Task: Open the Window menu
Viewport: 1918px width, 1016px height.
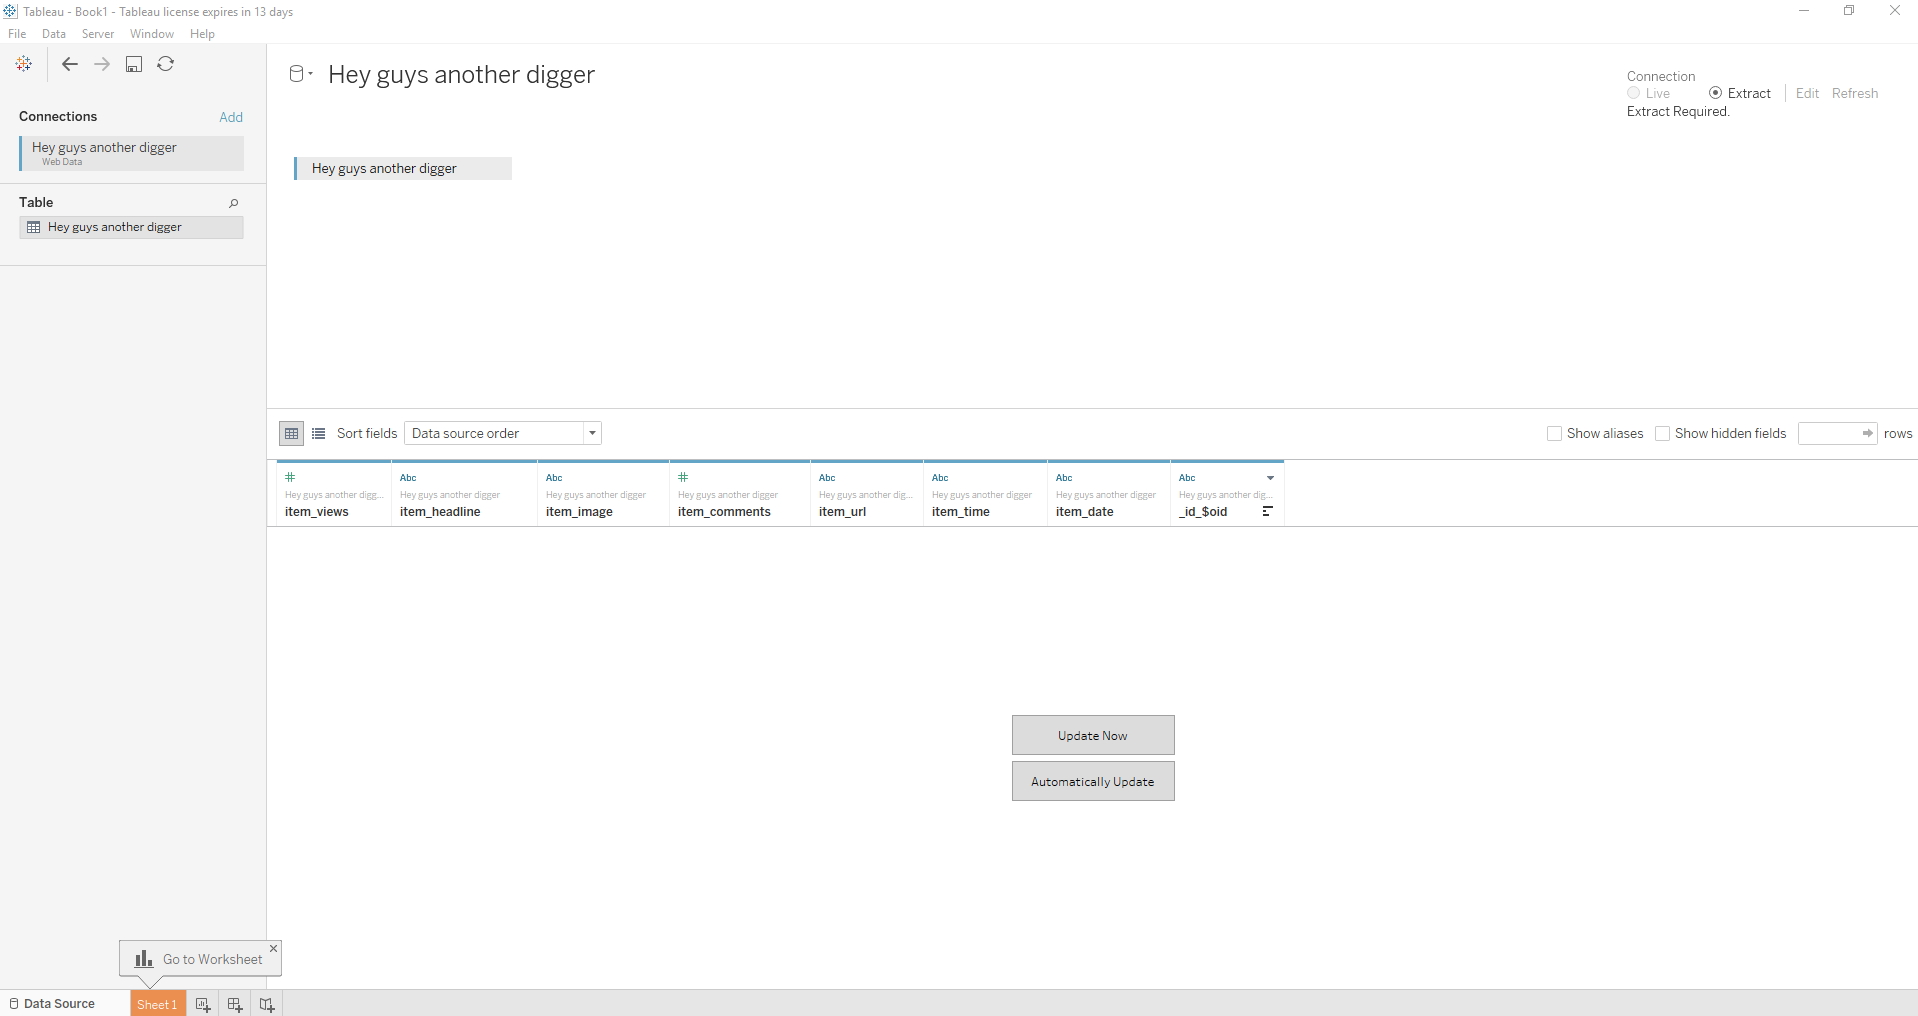Action: pyautogui.click(x=152, y=34)
